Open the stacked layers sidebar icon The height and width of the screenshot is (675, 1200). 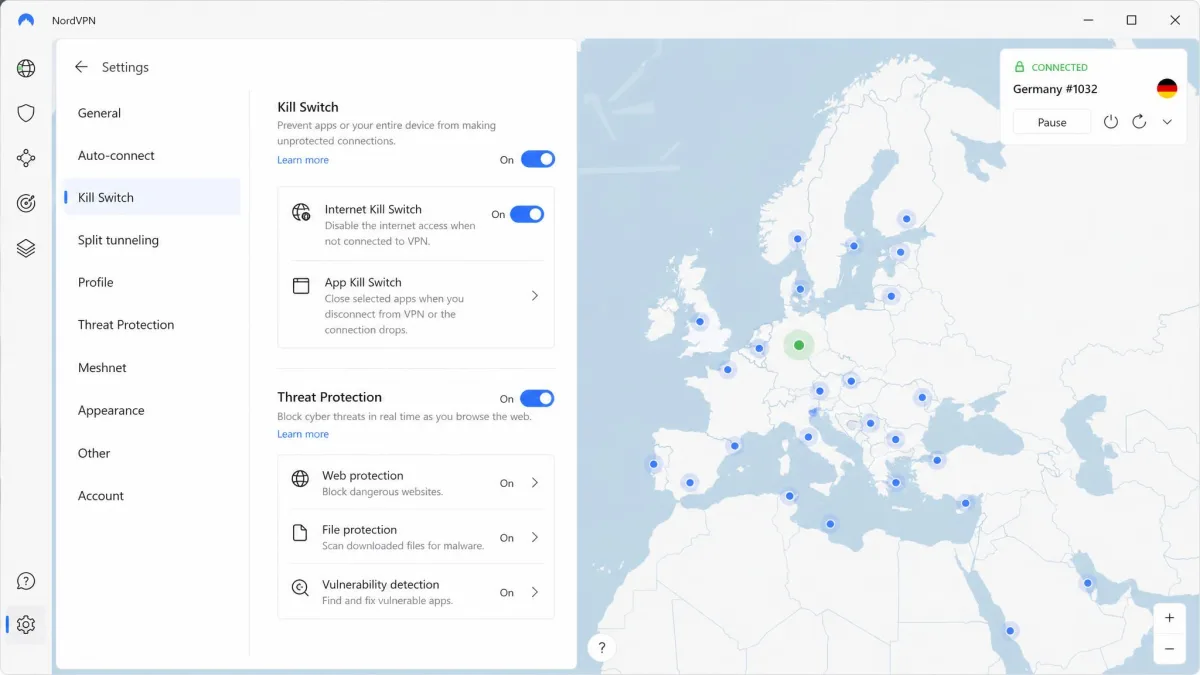click(x=26, y=248)
